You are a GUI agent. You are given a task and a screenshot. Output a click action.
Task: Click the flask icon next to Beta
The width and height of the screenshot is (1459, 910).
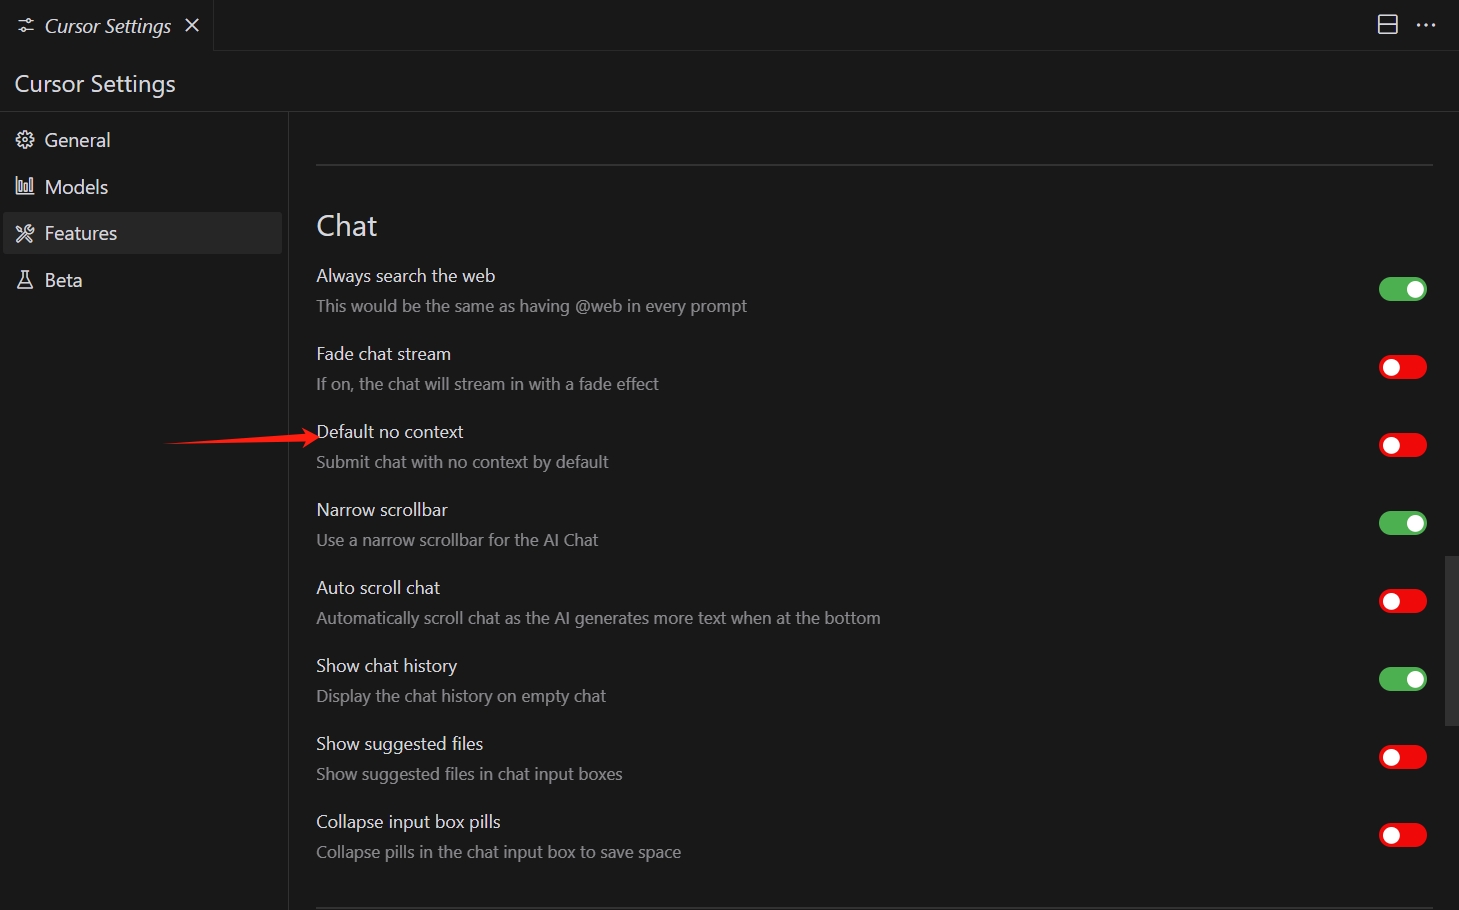pyautogui.click(x=25, y=280)
